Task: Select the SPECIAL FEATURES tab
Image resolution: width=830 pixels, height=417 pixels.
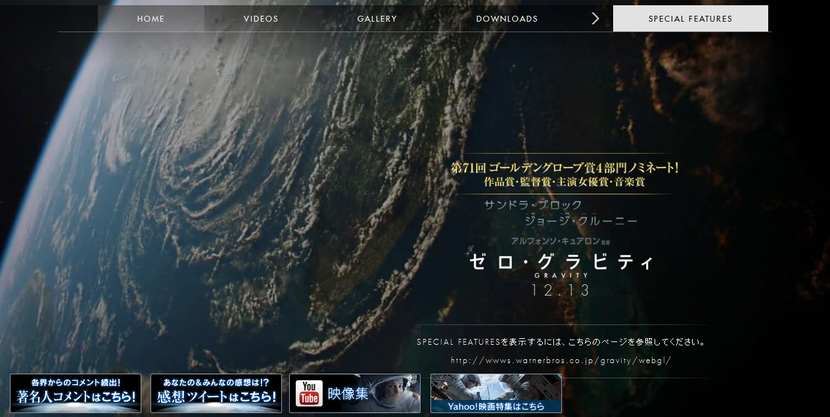Action: [x=690, y=19]
